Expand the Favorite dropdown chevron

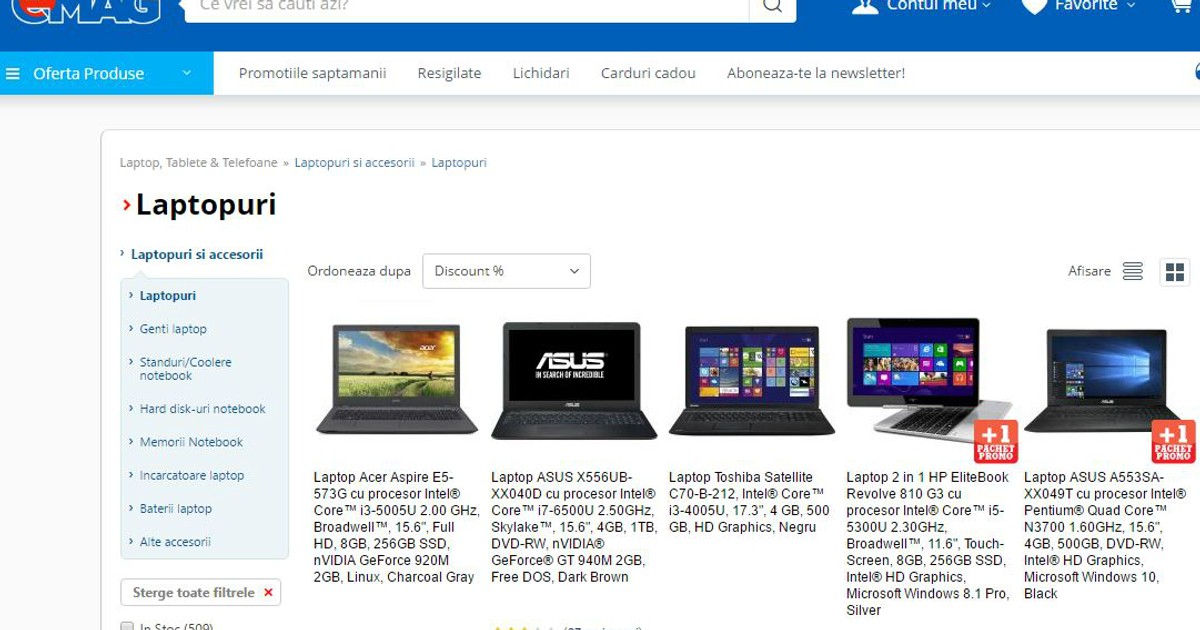(x=1131, y=6)
